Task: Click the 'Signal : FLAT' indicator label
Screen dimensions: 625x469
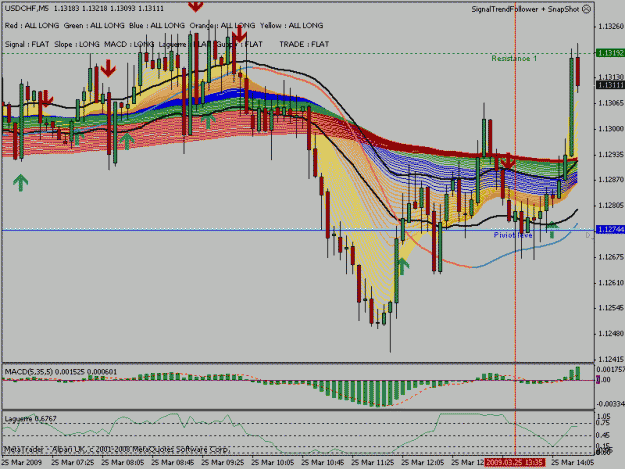Action: pyautogui.click(x=27, y=44)
